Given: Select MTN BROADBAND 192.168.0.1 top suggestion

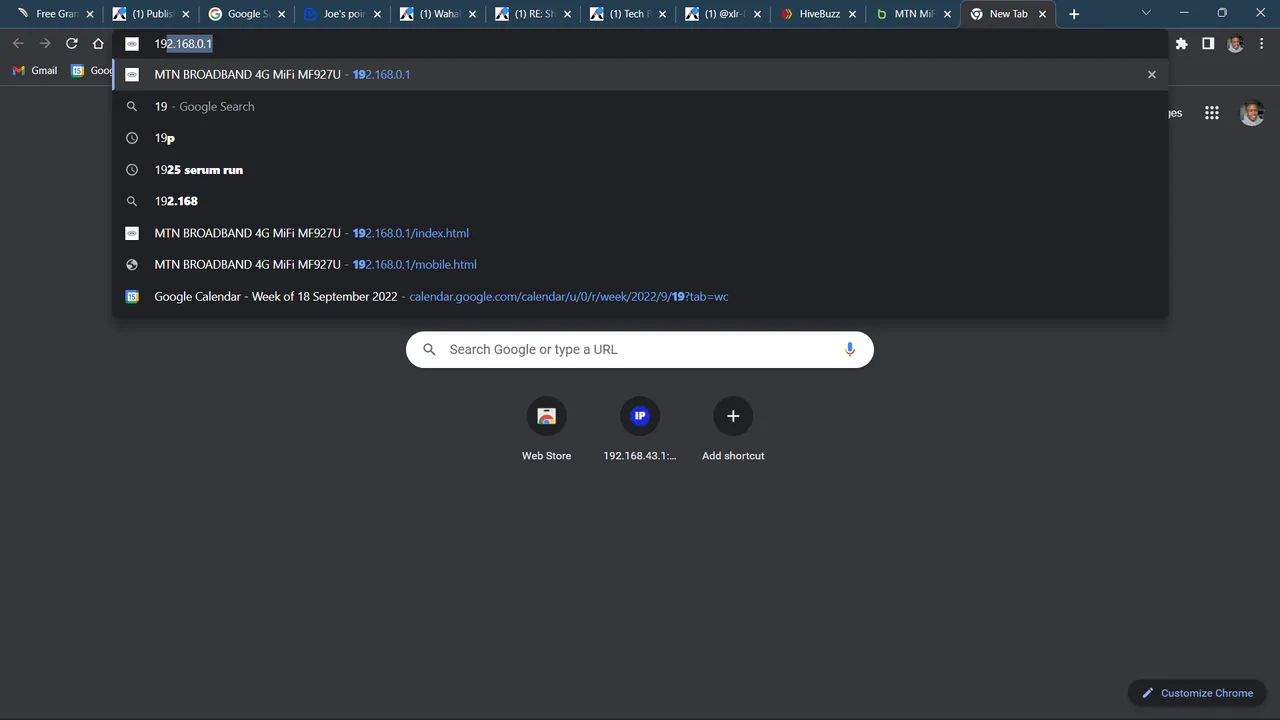Looking at the screenshot, I should click(640, 75).
